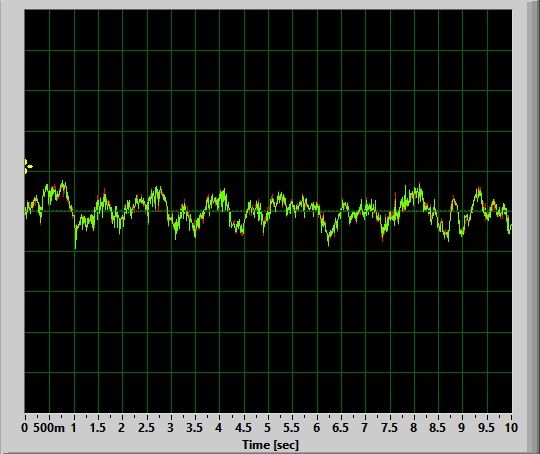Viewport: 540px width, 454px height.
Task: Click the "Time [sec]" axis label
Action: point(270,444)
